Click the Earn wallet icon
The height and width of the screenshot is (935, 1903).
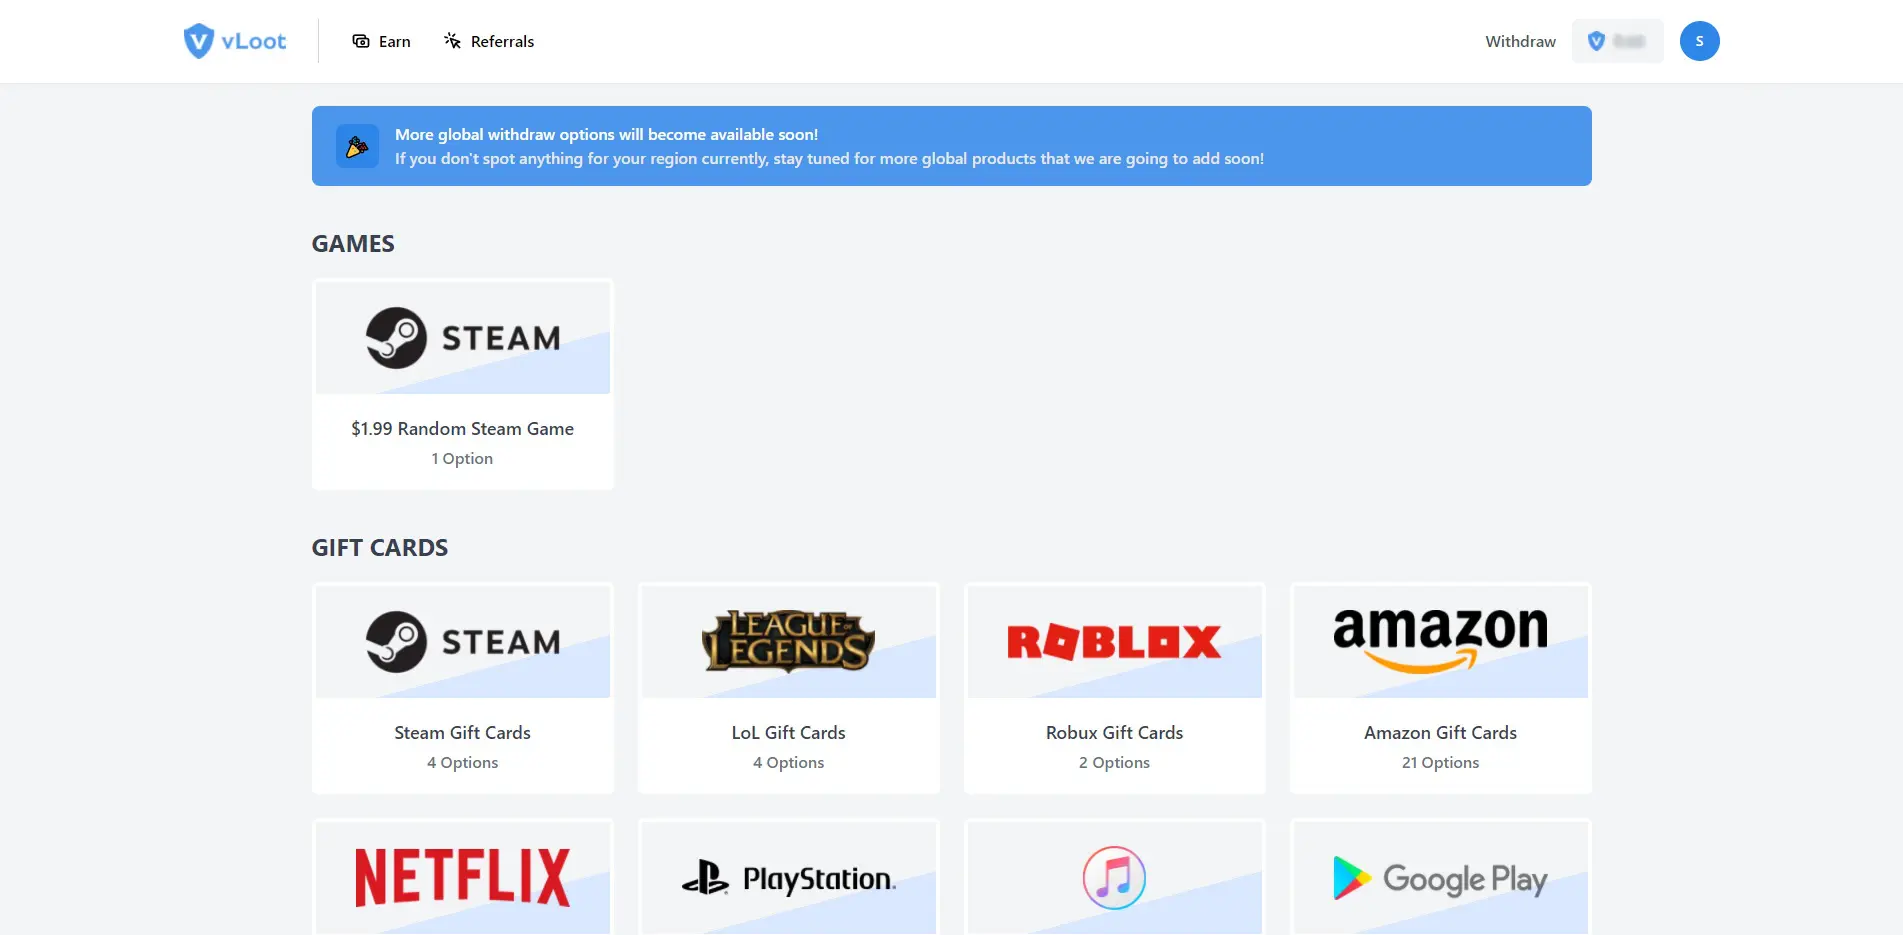pyautogui.click(x=361, y=41)
